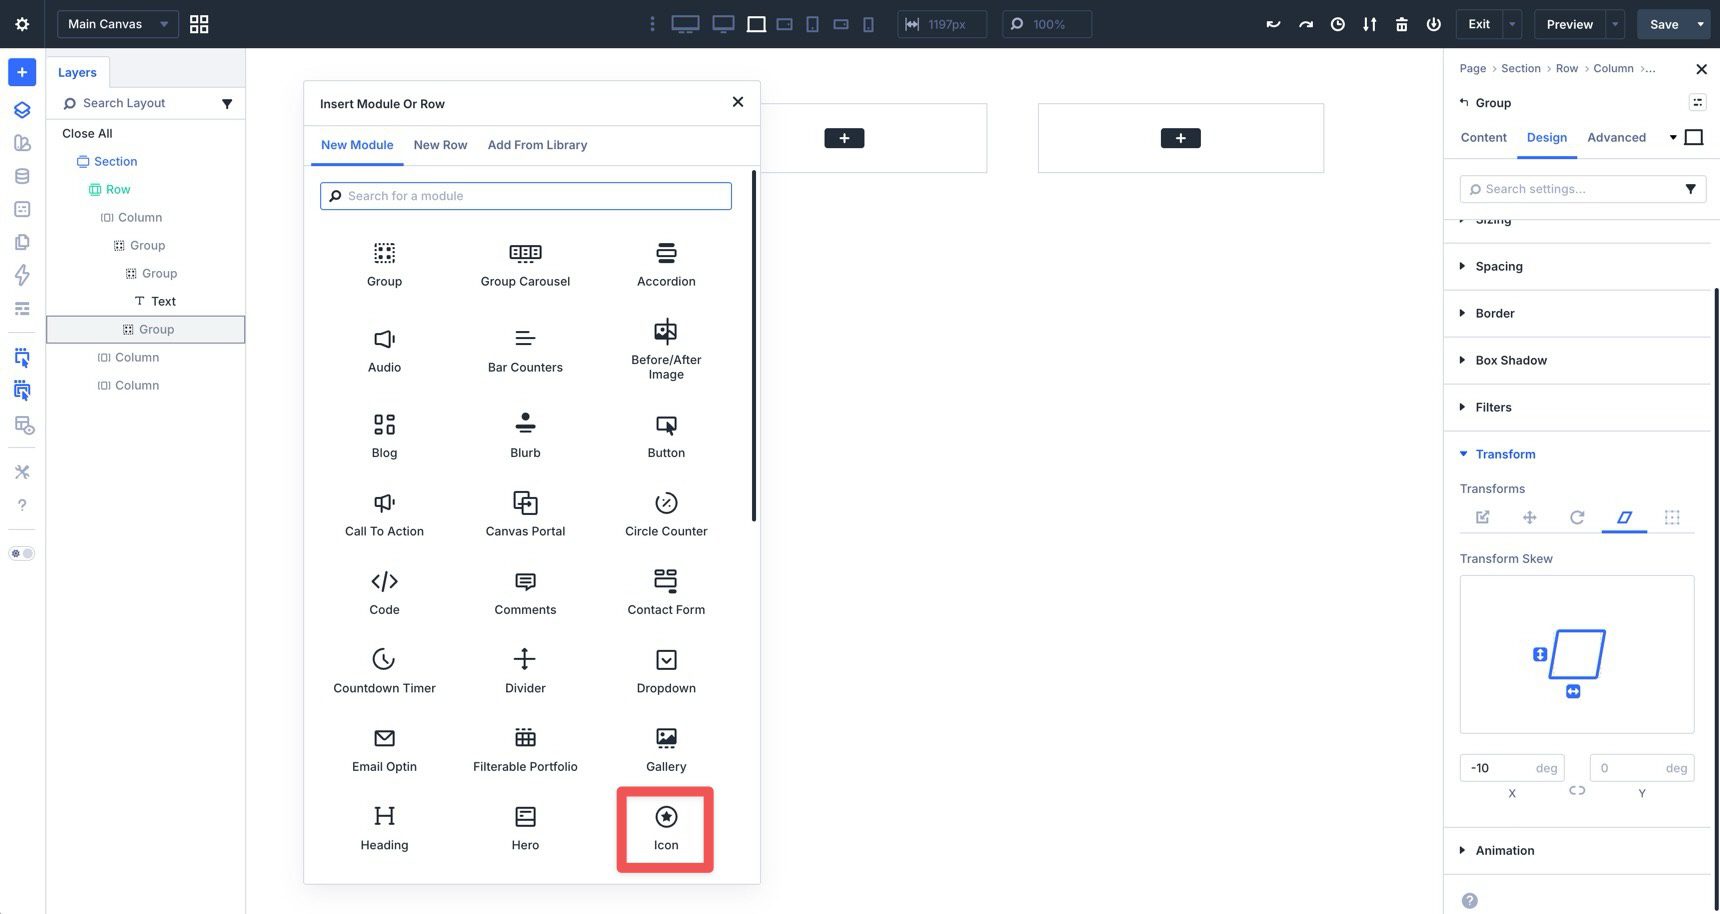Open the Insert Module plus icon in sidebar
This screenshot has width=1720, height=914.
tap(21, 71)
